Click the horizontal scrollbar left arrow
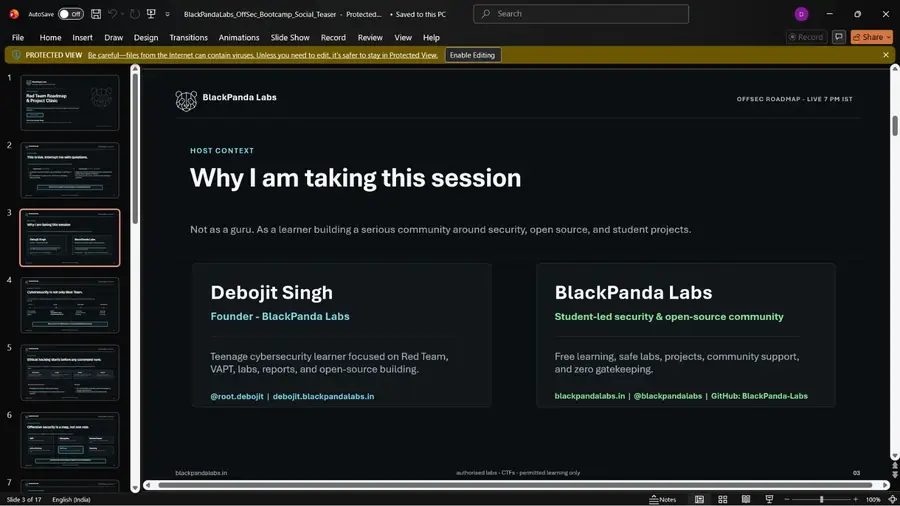Image resolution: width=900 pixels, height=506 pixels. (148, 485)
